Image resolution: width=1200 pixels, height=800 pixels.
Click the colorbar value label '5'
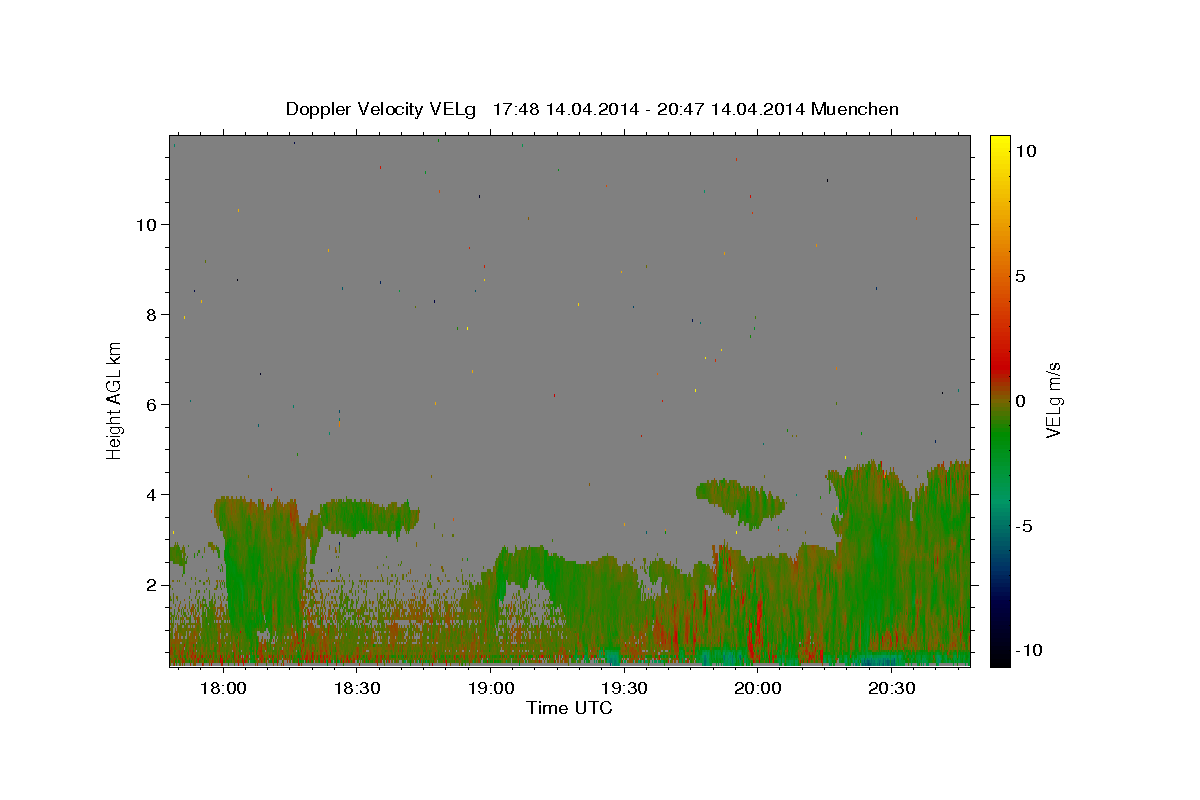click(x=1020, y=276)
